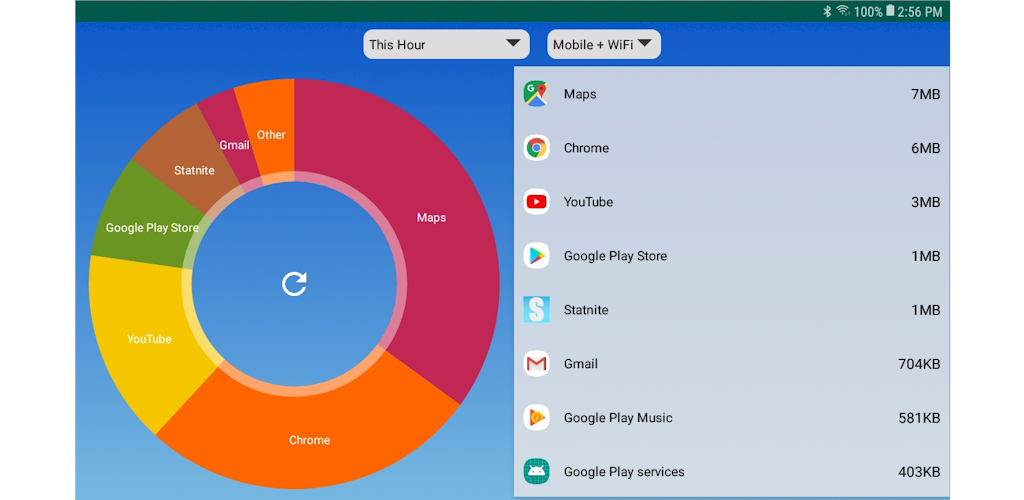This screenshot has width=1024, height=500.
Task: Click the 704KB usage value
Action: pos(920,364)
